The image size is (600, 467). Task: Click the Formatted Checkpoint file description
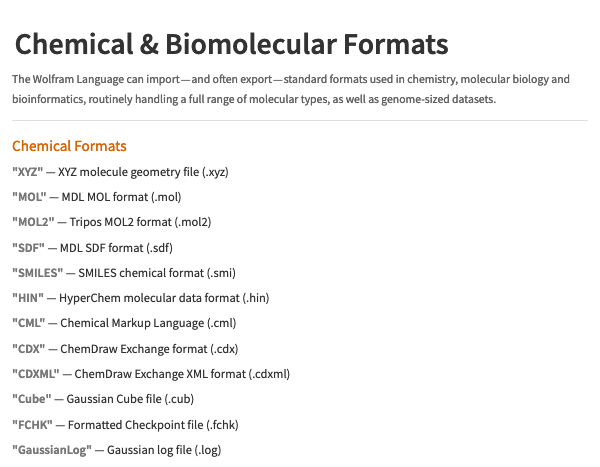point(153,425)
